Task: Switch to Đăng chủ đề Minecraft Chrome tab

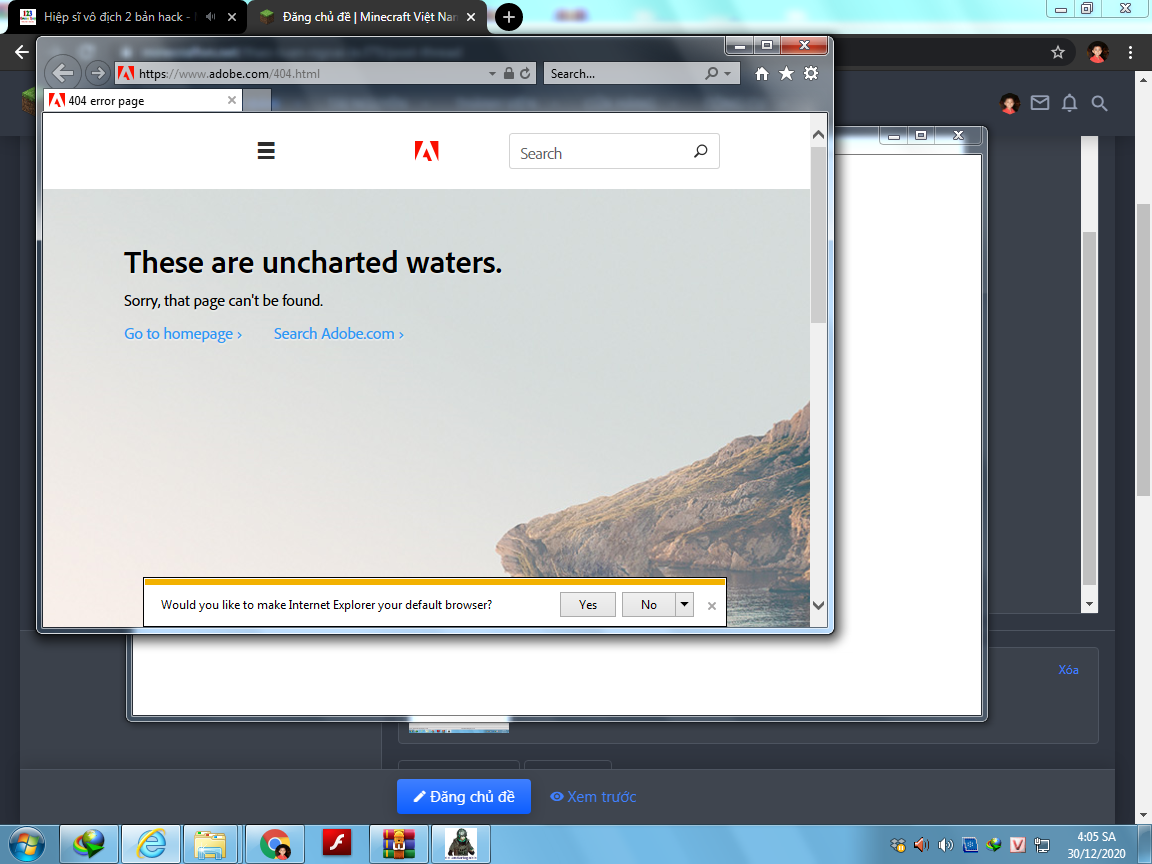Action: [x=367, y=17]
